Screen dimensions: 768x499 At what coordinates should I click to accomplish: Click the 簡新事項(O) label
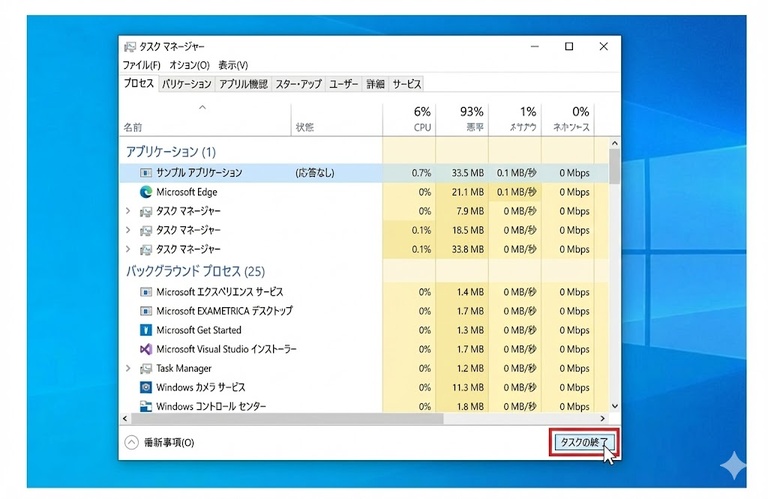click(169, 443)
